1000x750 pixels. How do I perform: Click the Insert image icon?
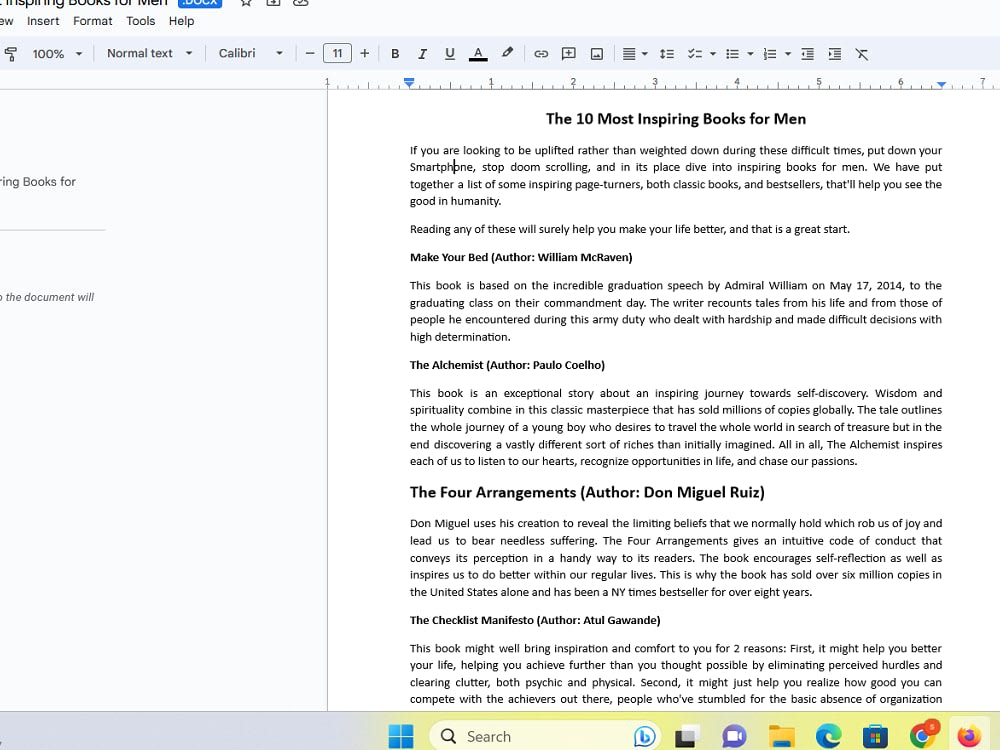coord(596,54)
